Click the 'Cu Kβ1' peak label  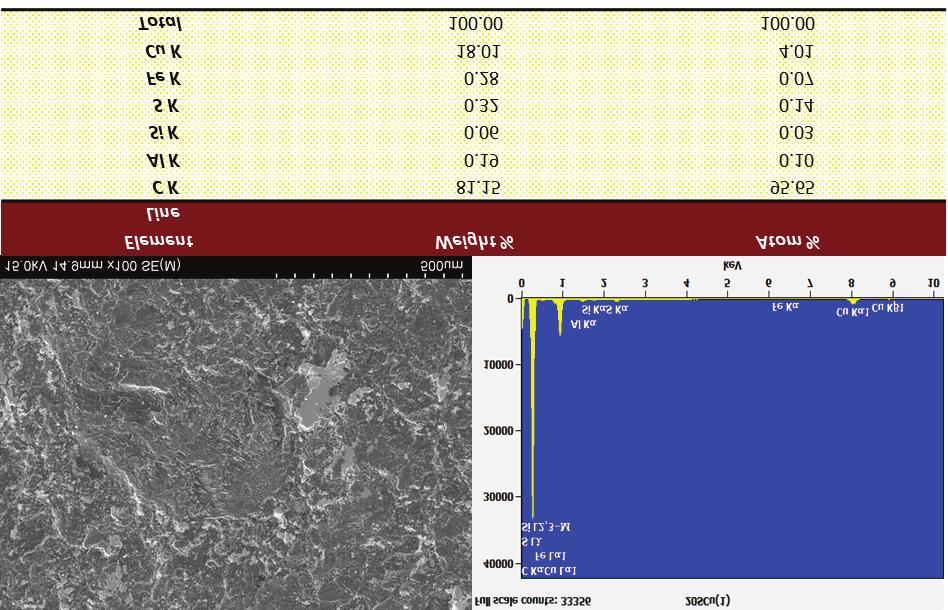click(x=888, y=308)
